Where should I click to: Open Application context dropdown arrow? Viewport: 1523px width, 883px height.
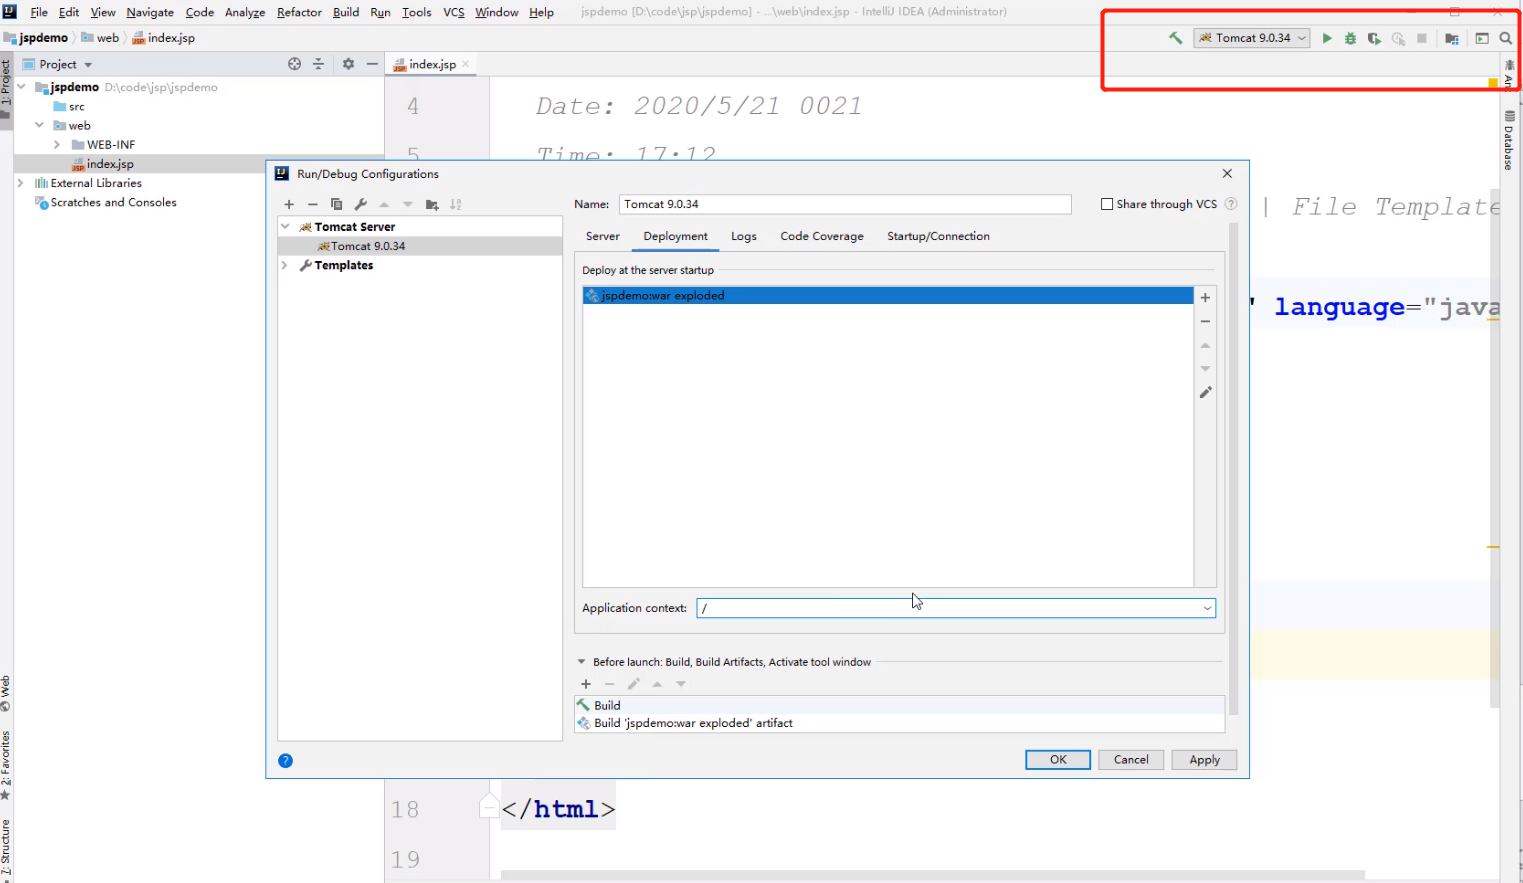[x=1207, y=608]
